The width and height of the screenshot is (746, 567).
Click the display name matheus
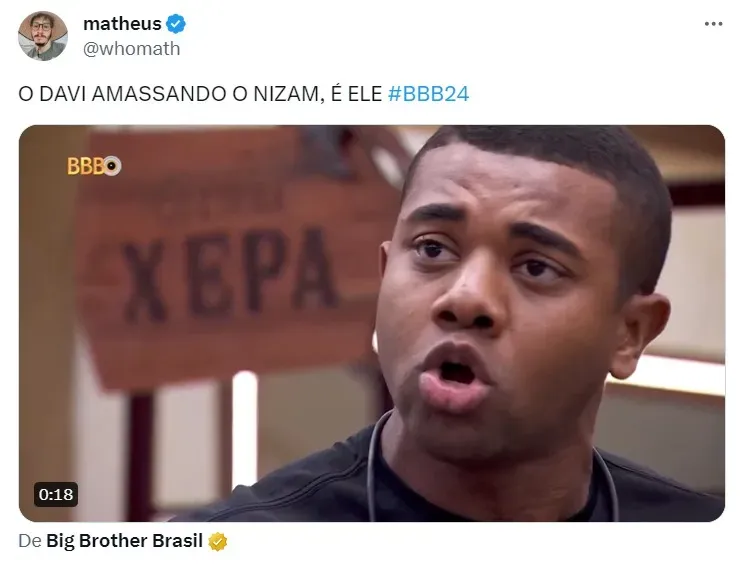pos(122,23)
